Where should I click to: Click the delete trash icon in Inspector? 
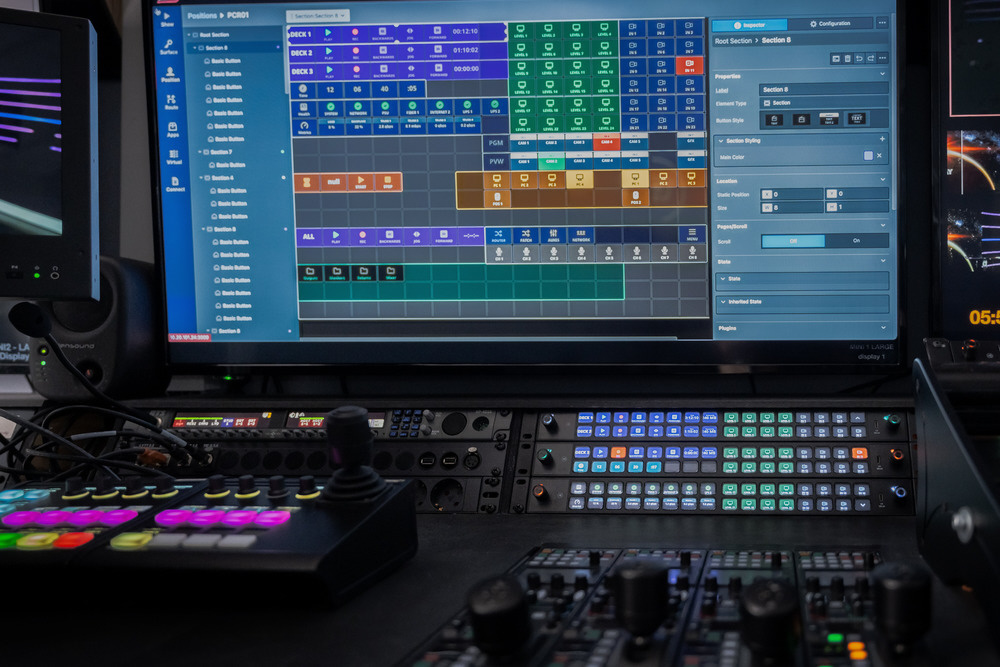click(x=847, y=59)
